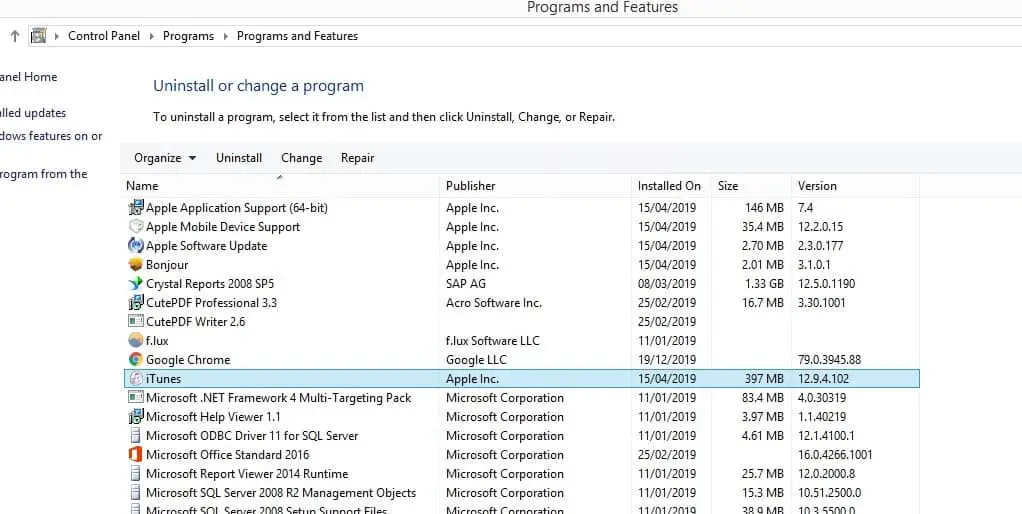
Task: Select the Bonjour entry
Action: point(167,264)
